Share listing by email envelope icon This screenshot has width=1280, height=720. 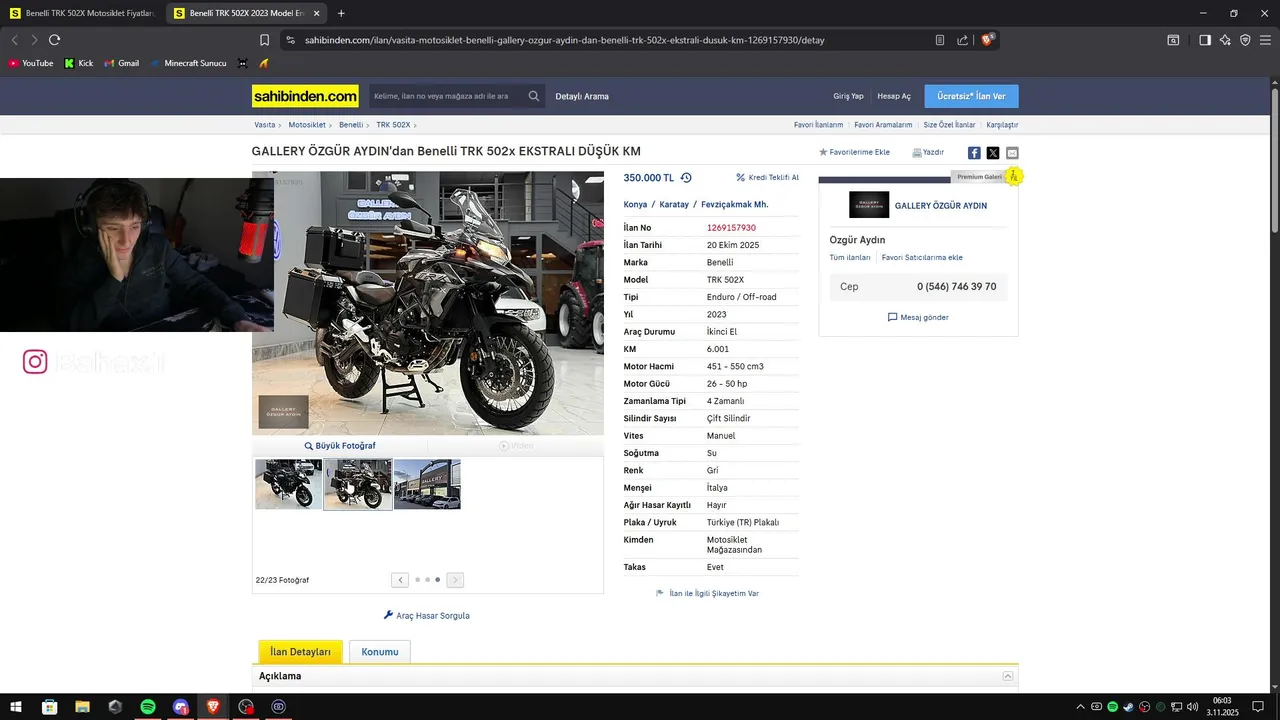(x=1012, y=153)
